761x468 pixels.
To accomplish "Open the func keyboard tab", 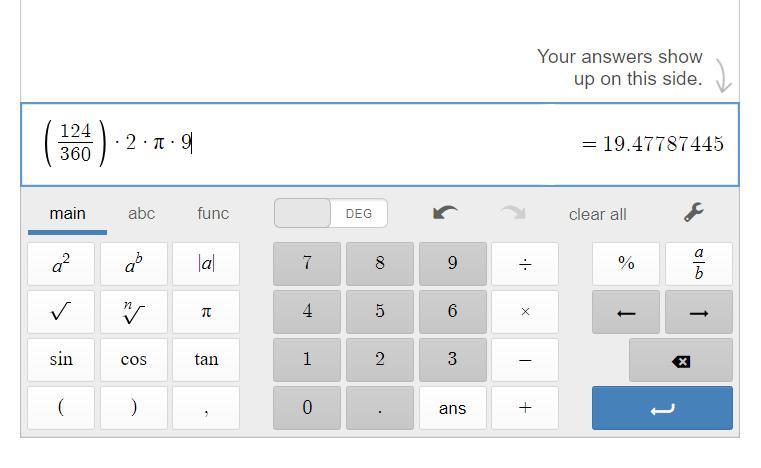I will click(213, 213).
